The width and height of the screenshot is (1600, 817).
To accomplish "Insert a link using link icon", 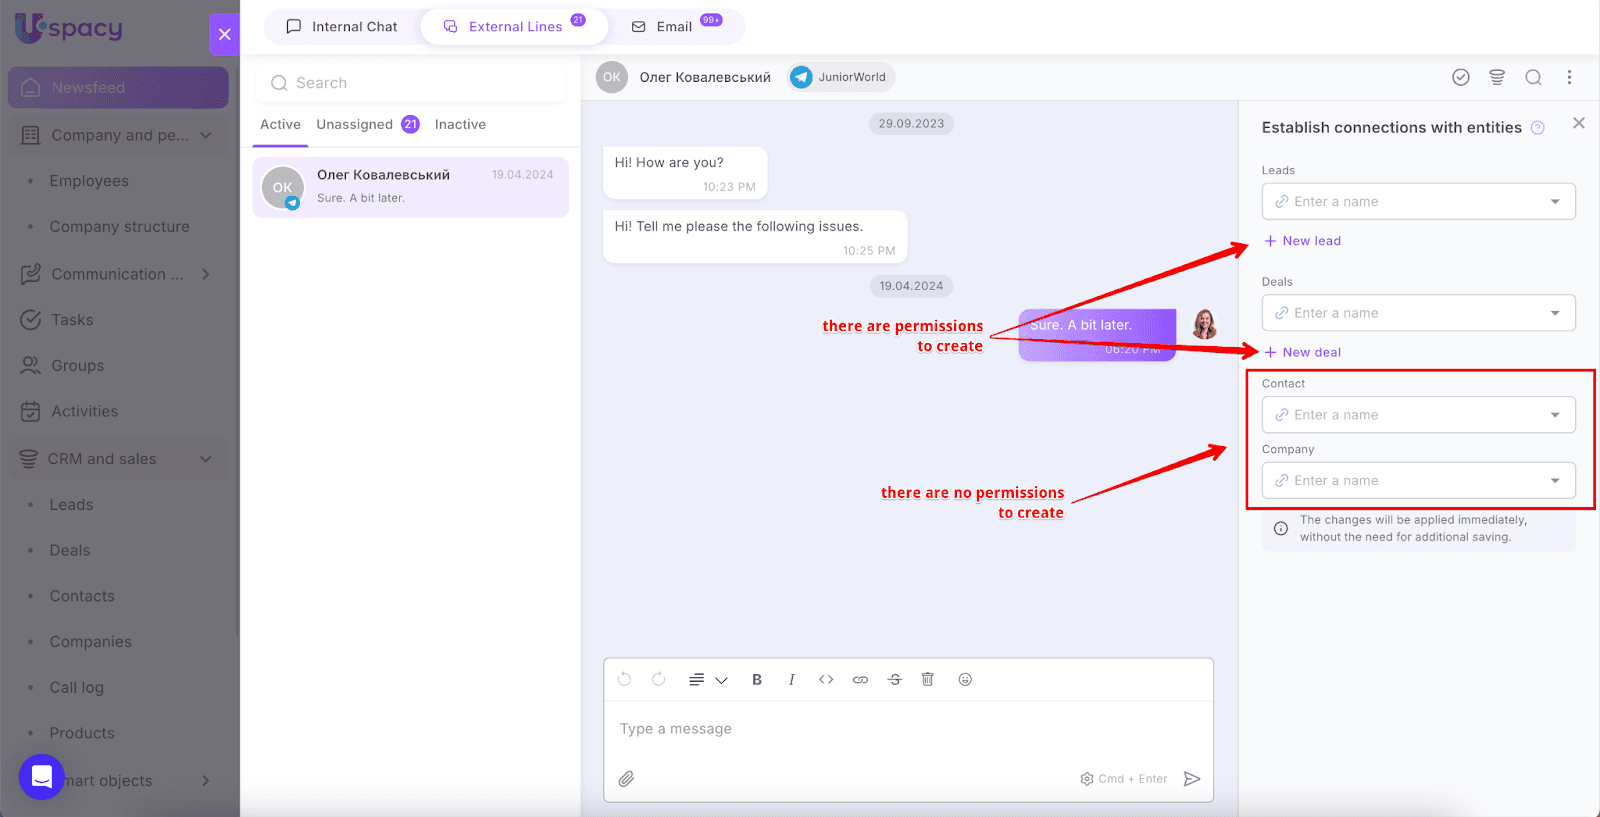I will pos(860,680).
